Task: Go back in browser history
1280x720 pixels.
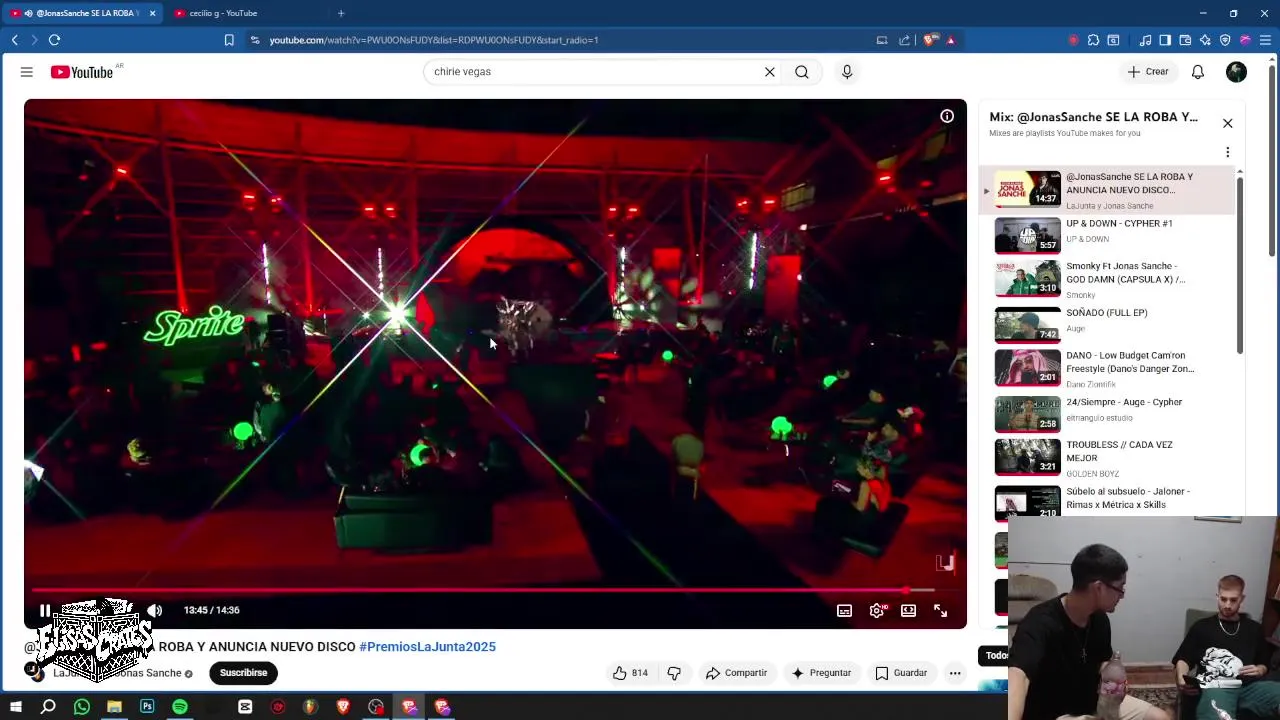Action: point(15,40)
